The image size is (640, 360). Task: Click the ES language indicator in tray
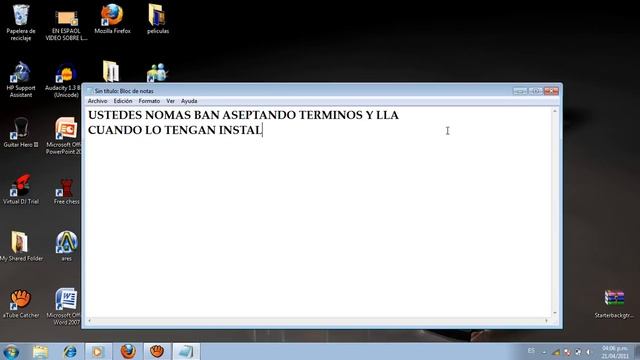(531, 351)
